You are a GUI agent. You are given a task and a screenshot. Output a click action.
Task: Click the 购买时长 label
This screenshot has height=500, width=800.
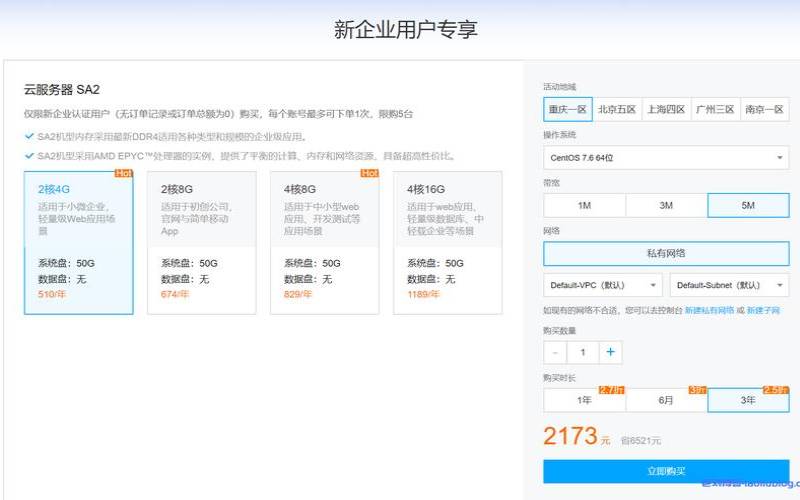pos(560,378)
